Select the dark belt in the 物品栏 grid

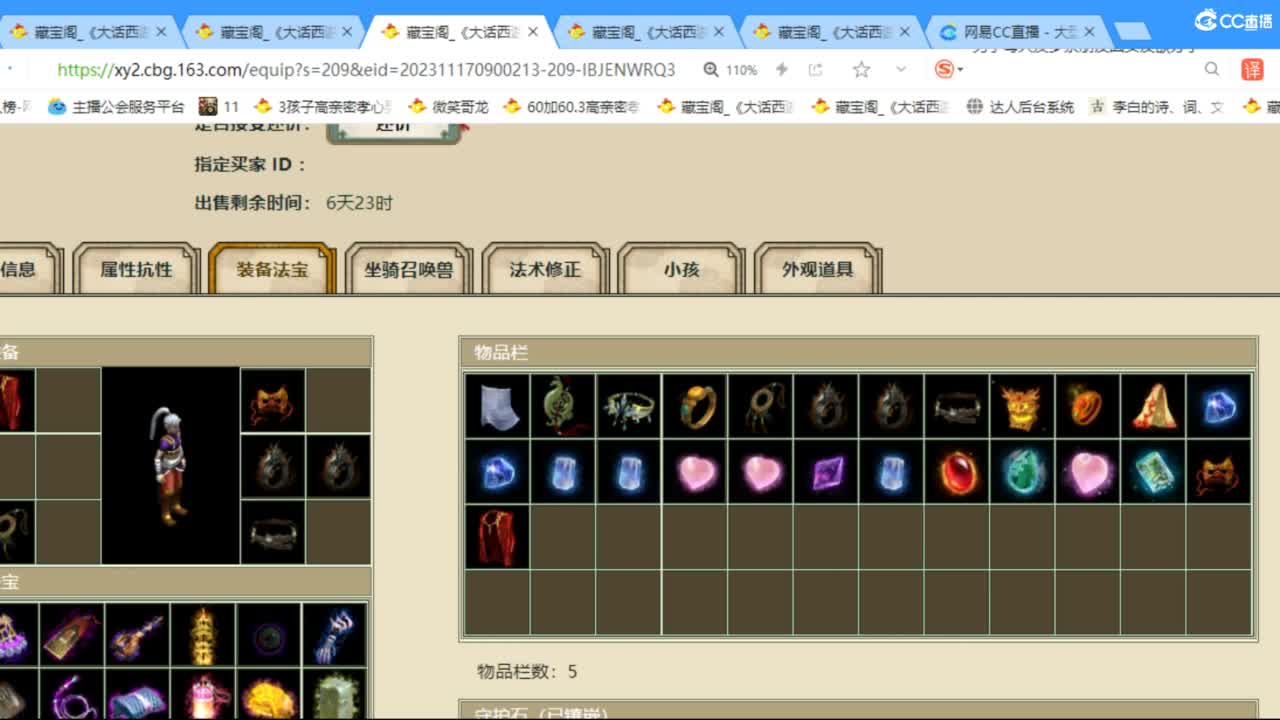957,406
